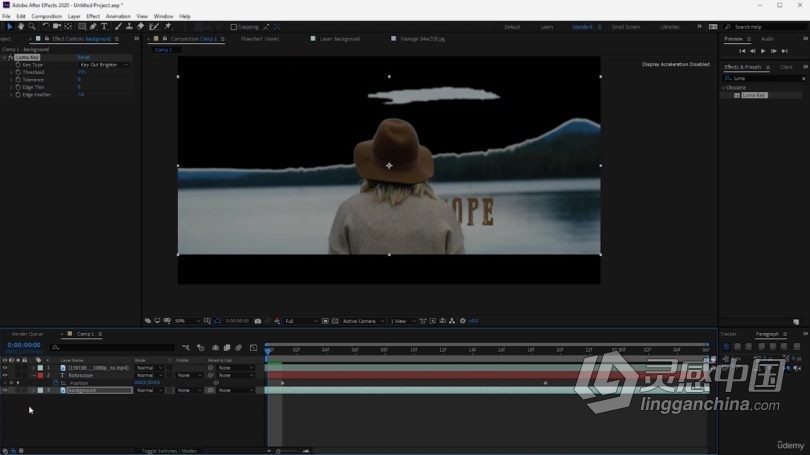The image size is (810, 455).
Task: Select the Eraser tool
Action: 141,26
